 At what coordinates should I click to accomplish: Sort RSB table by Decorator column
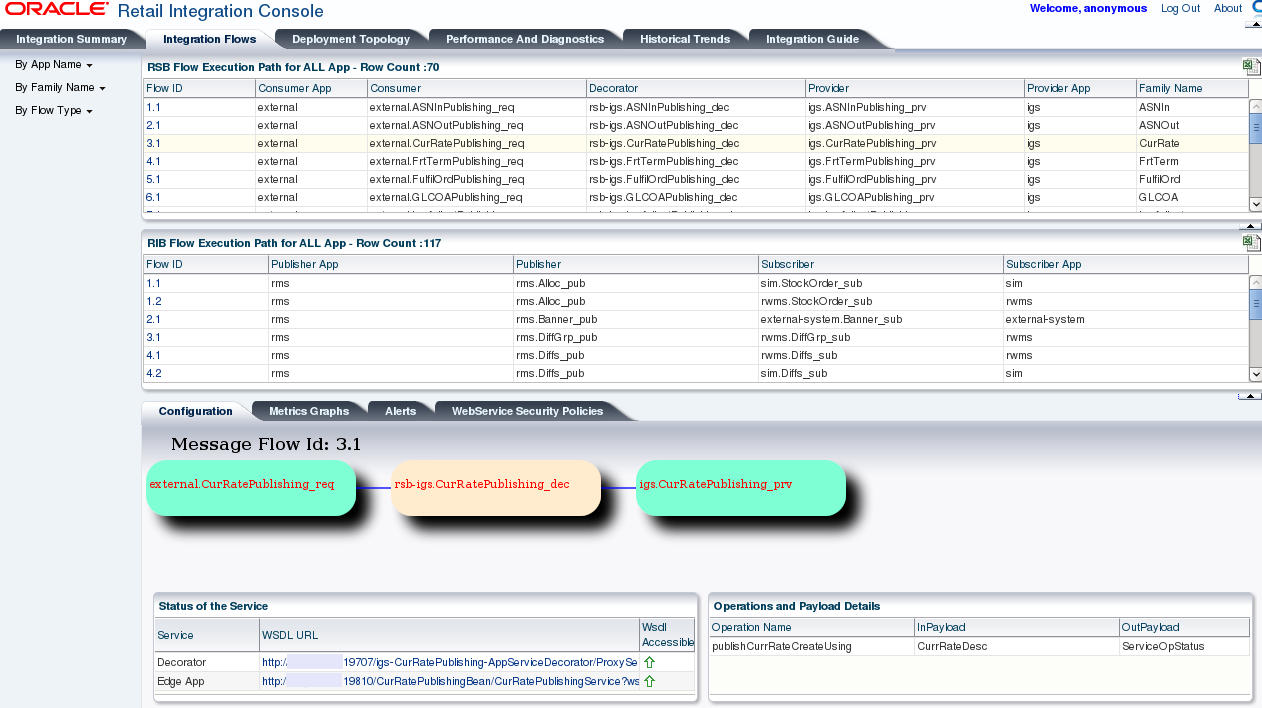[695, 88]
